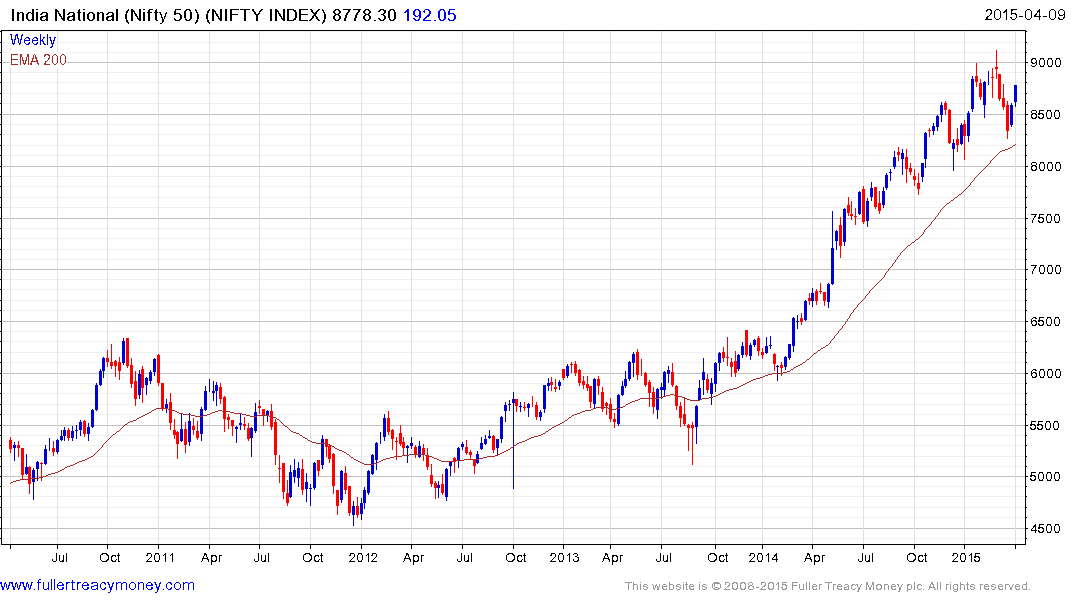Click the 6000 price axis label

1046,374
